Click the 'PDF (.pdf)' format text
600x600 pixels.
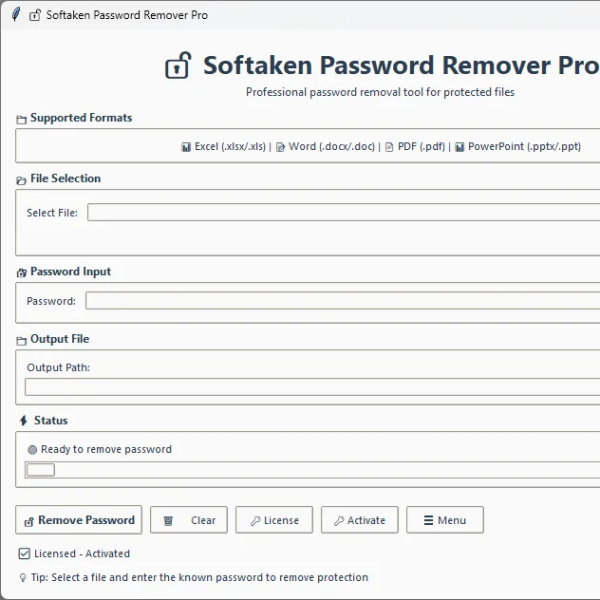point(421,147)
